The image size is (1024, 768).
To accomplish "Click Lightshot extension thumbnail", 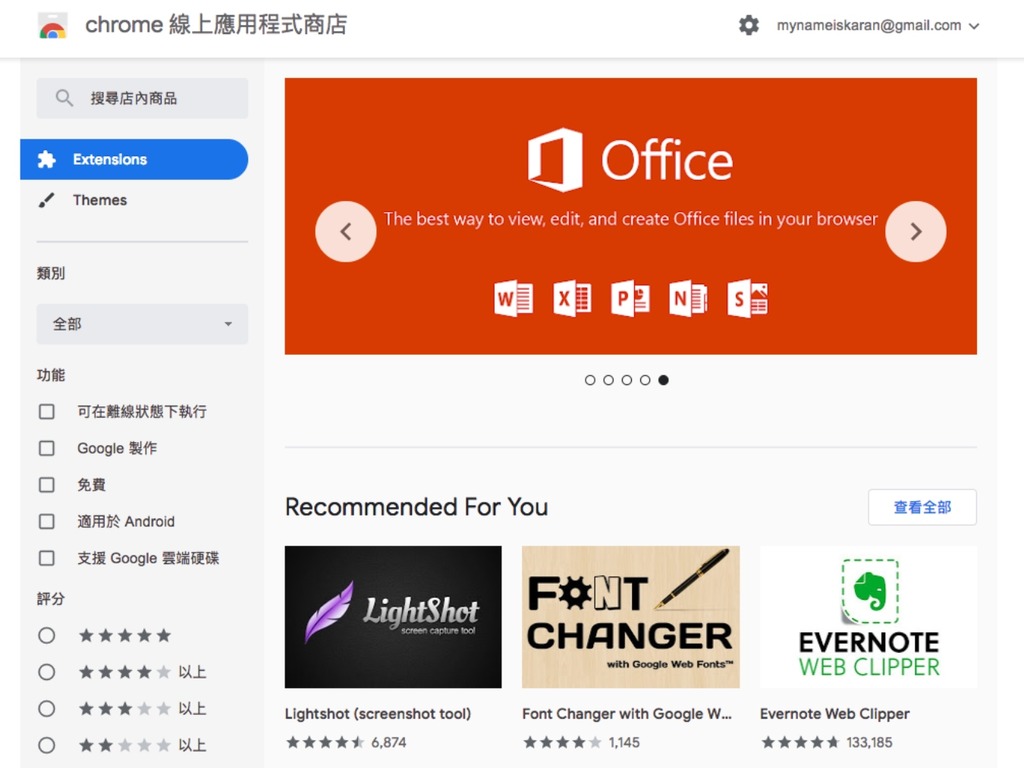I will pos(393,616).
